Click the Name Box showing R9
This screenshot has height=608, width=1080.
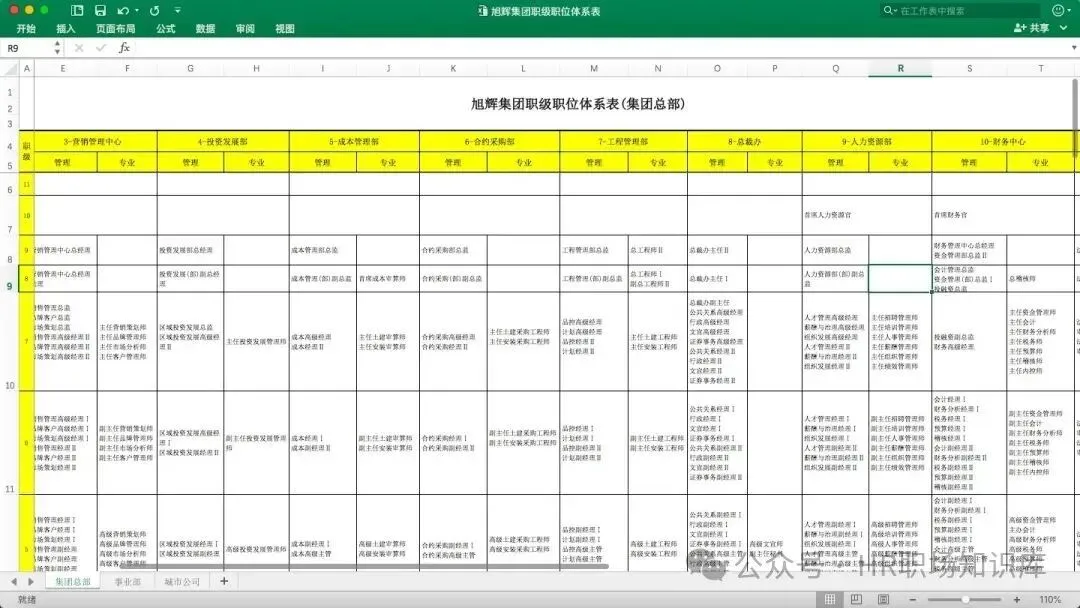pyautogui.click(x=28, y=48)
